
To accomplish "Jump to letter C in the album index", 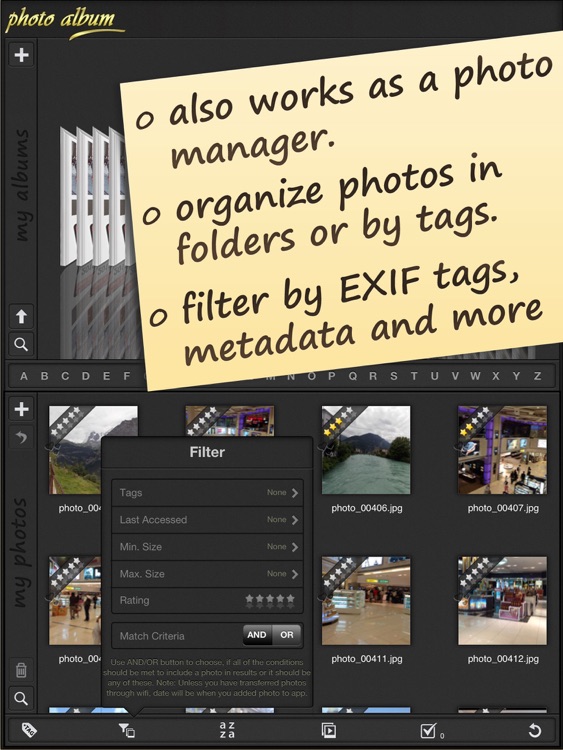I will pos(65,376).
